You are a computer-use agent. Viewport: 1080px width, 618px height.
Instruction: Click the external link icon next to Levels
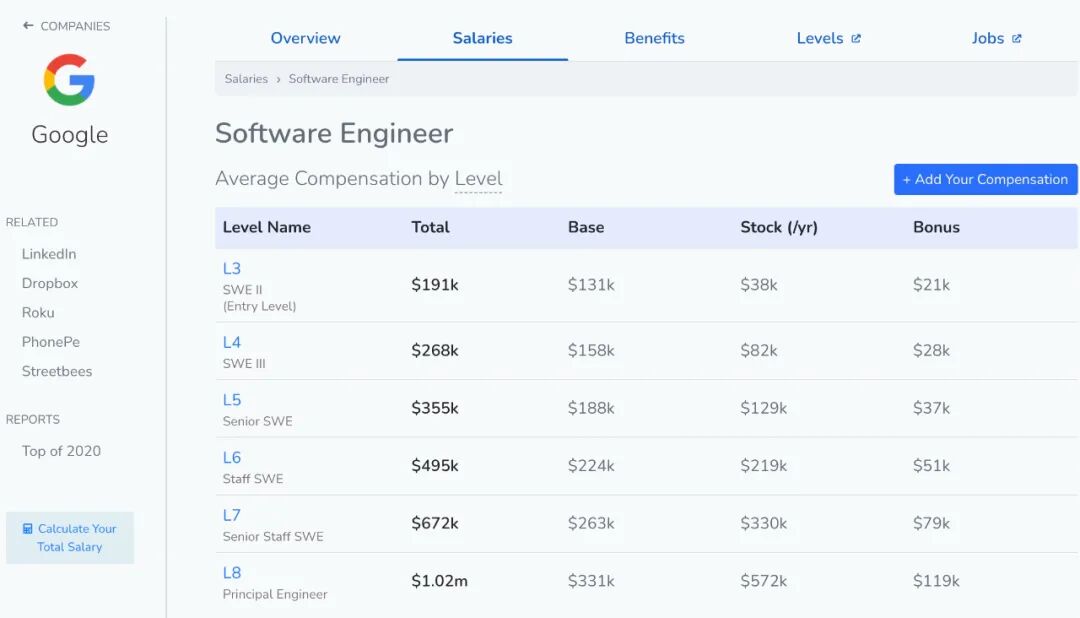(856, 39)
